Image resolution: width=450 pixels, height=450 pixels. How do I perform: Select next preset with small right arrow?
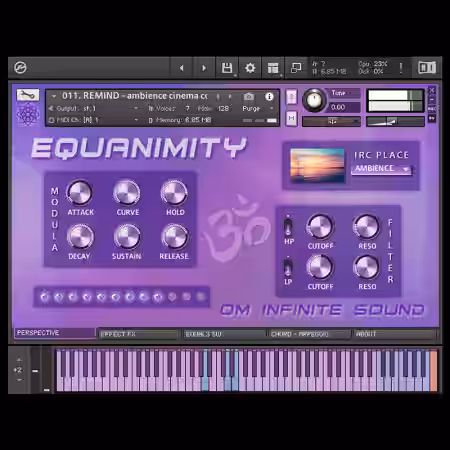[x=230, y=97]
